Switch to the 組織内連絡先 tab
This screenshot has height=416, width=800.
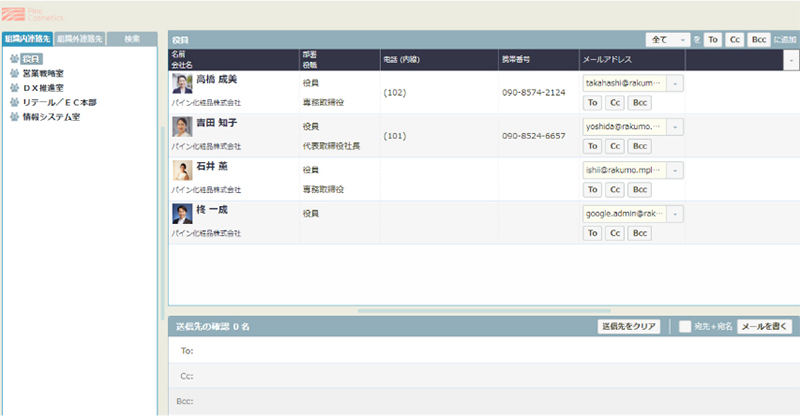pyautogui.click(x=28, y=39)
